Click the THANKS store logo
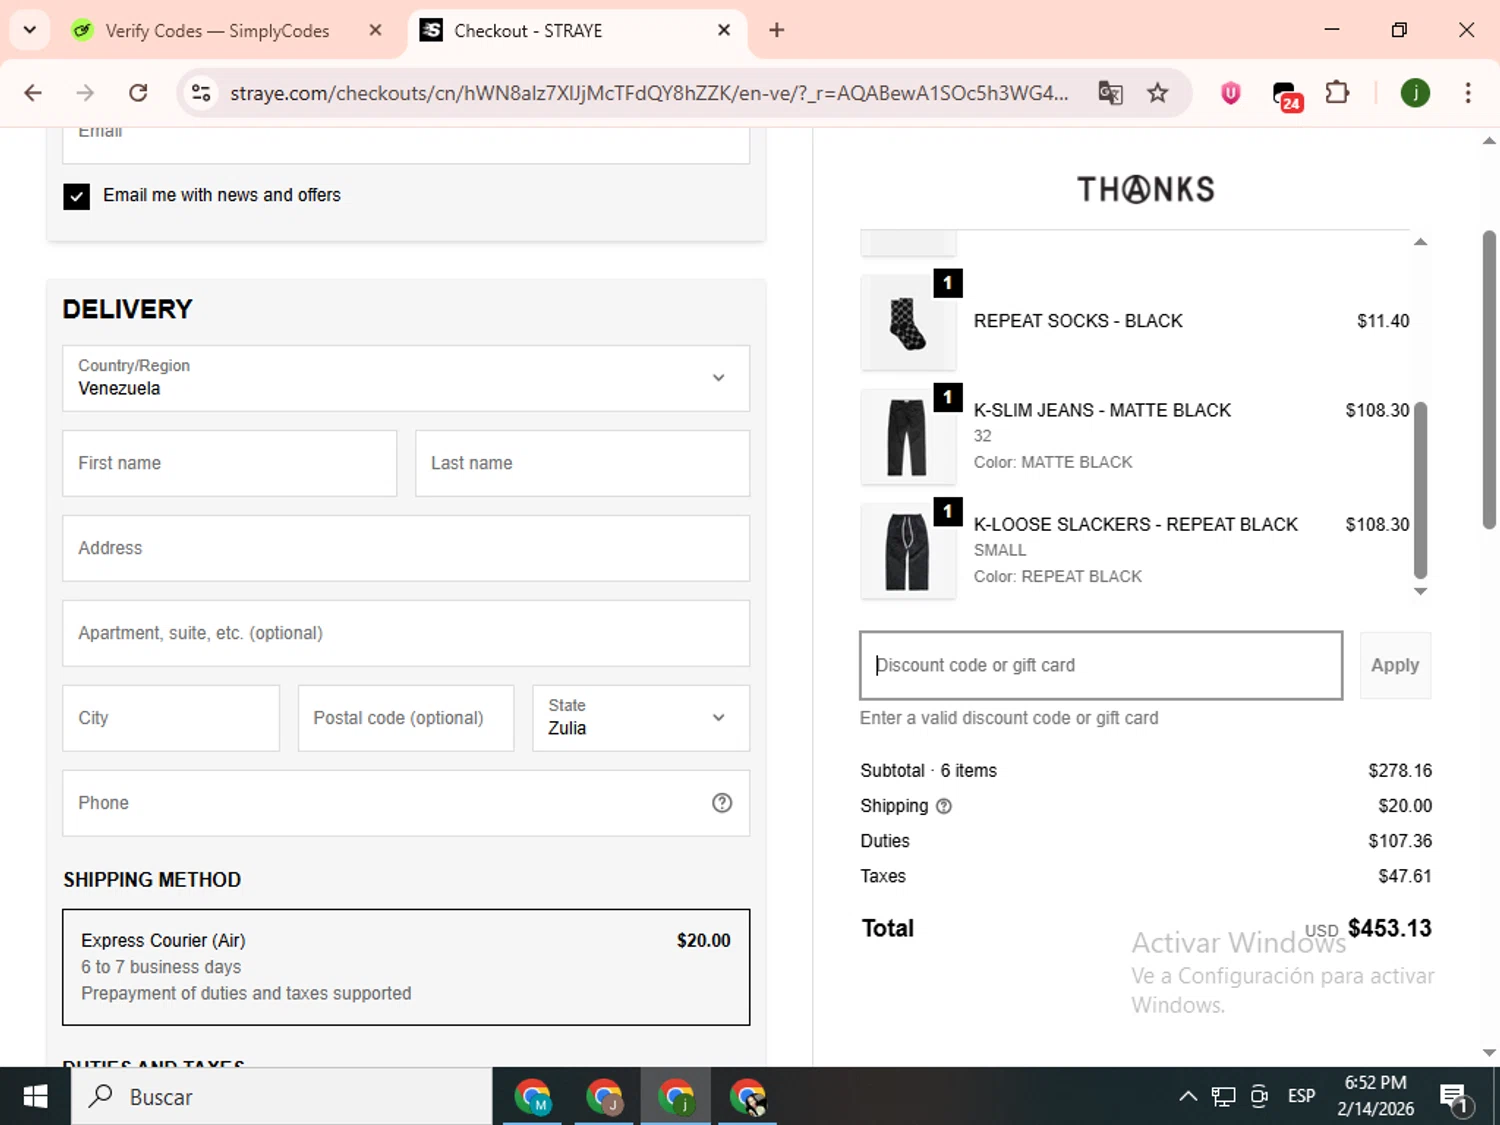 click(1146, 189)
